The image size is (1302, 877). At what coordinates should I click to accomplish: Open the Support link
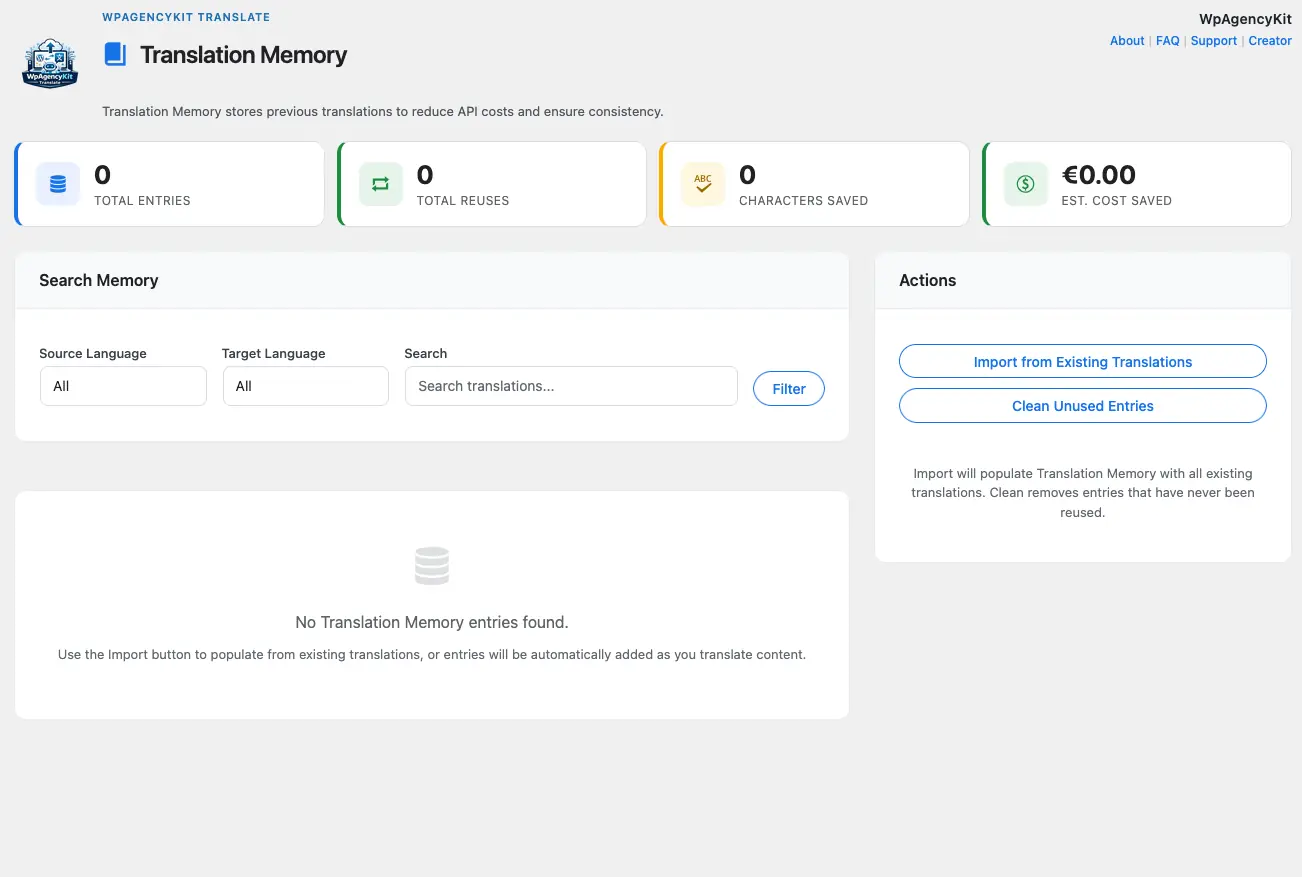pyautogui.click(x=1214, y=41)
